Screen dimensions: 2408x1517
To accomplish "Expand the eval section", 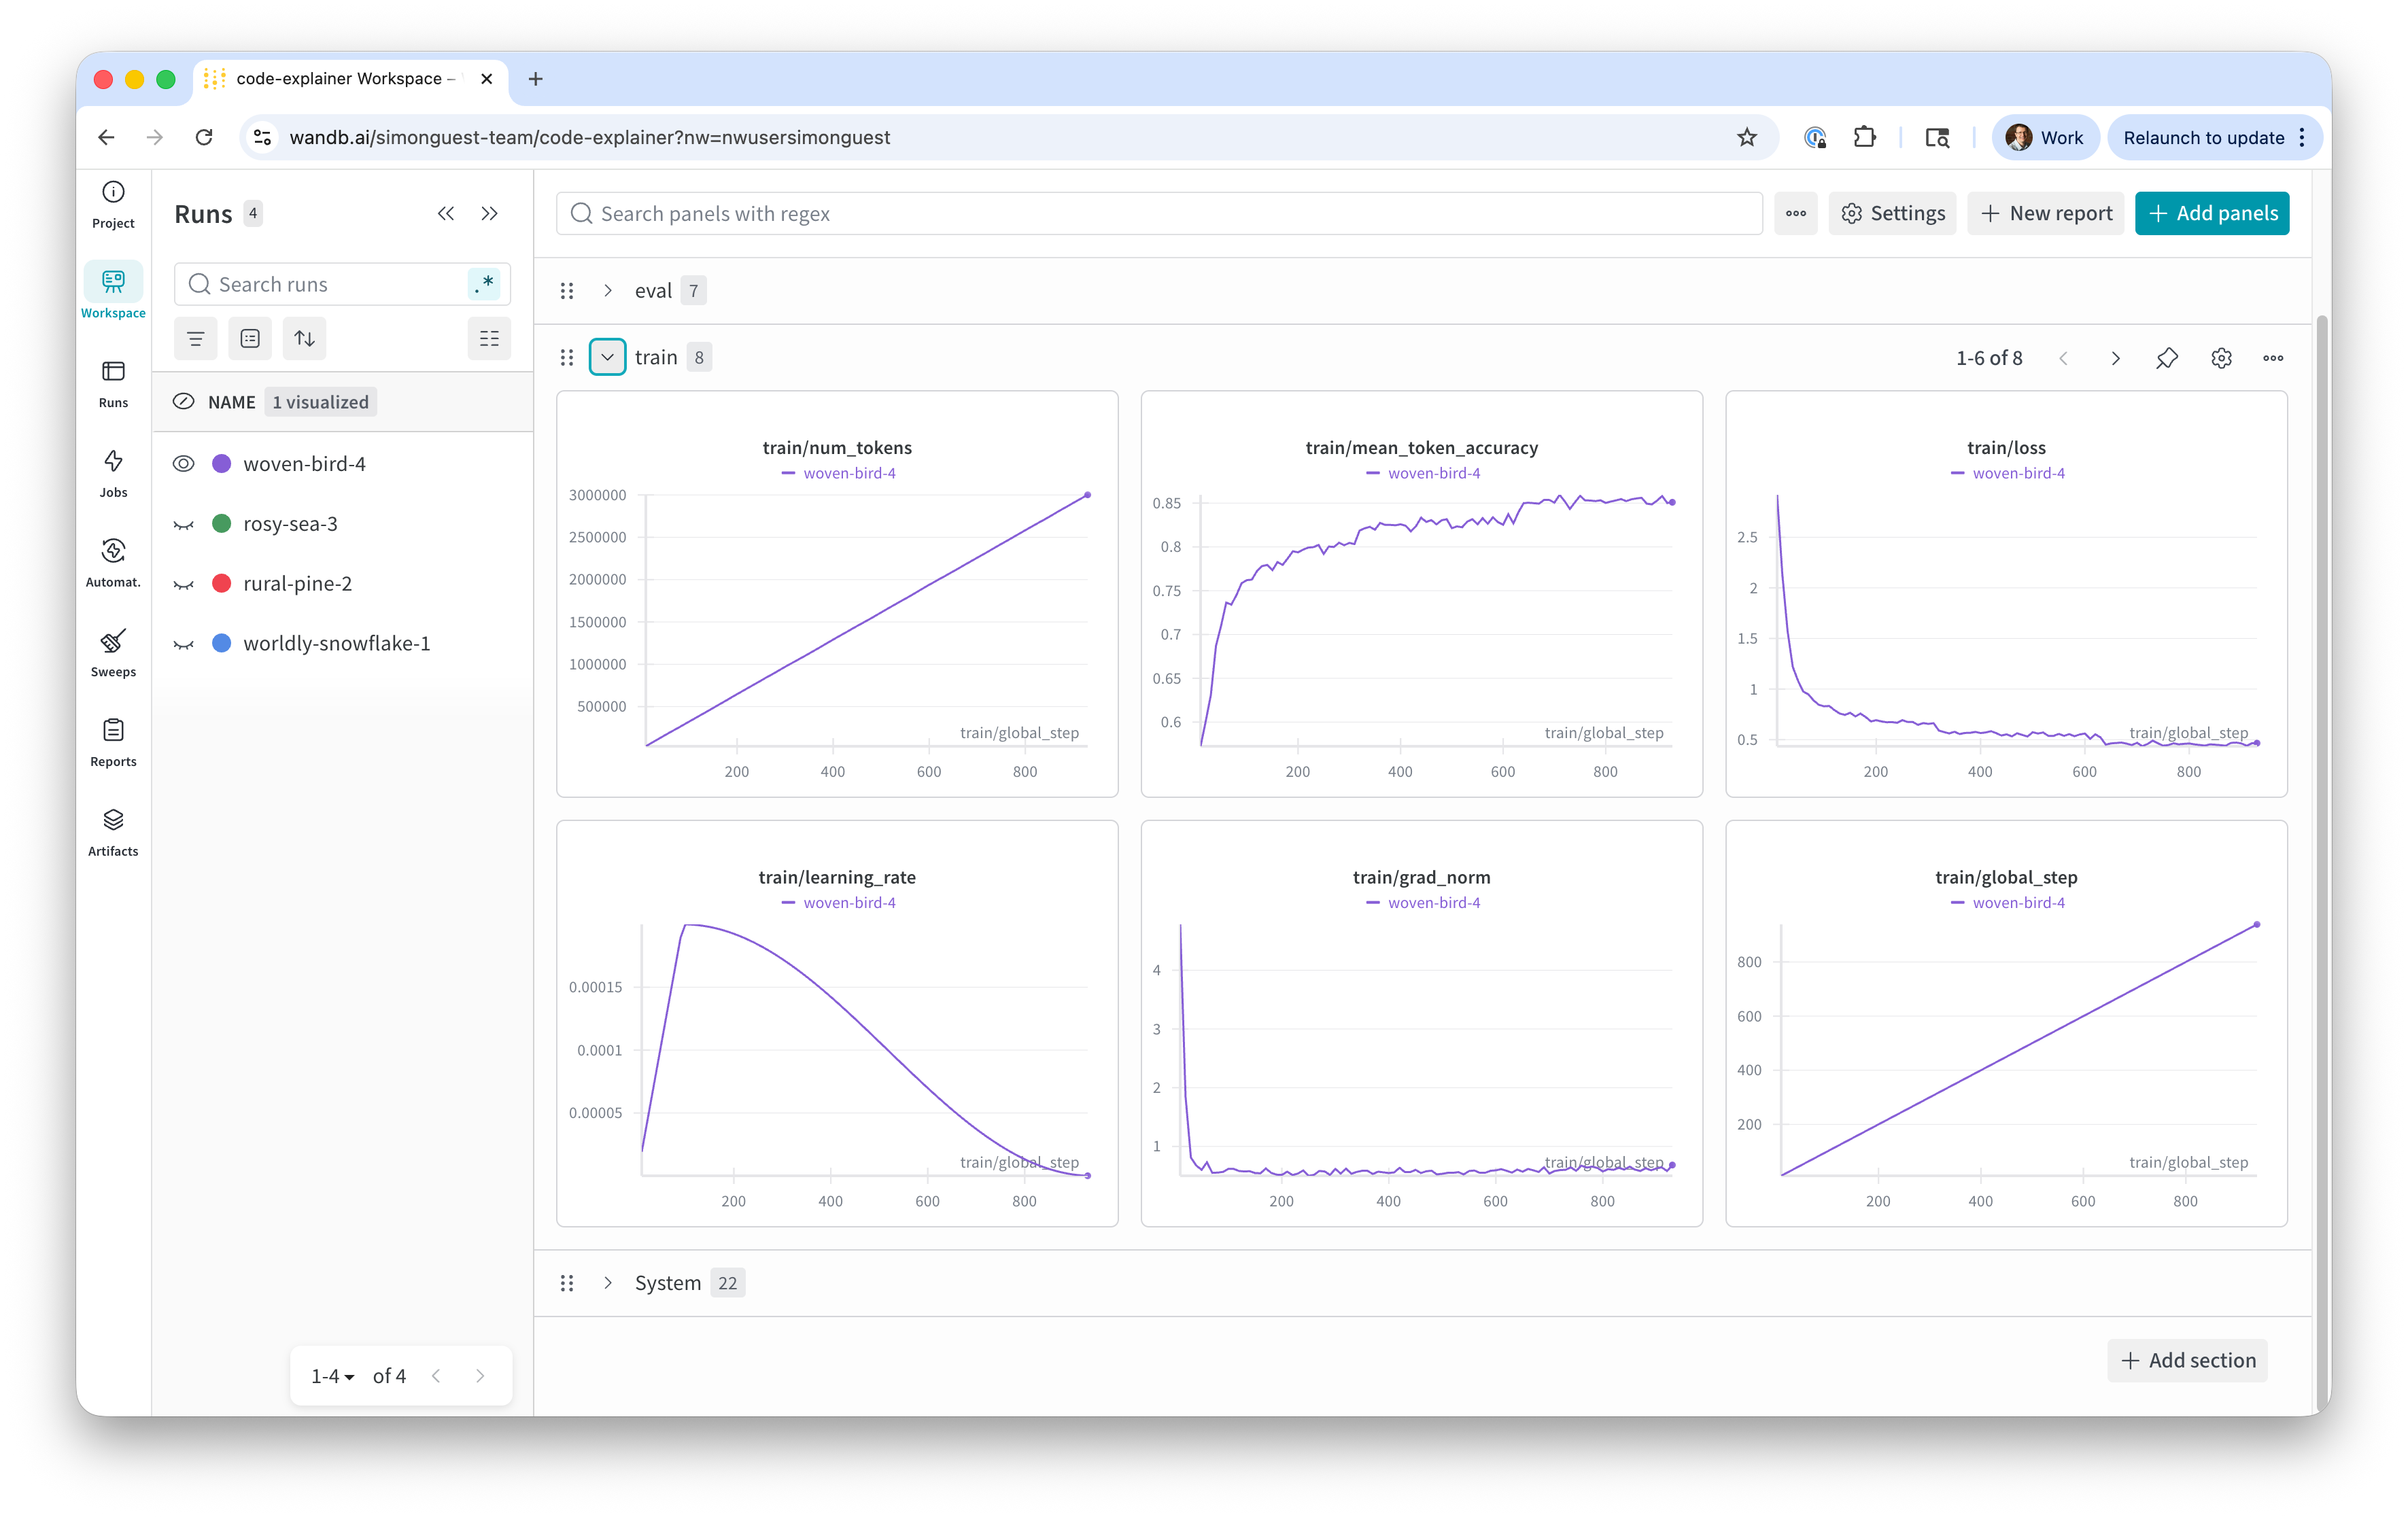I will click(607, 291).
